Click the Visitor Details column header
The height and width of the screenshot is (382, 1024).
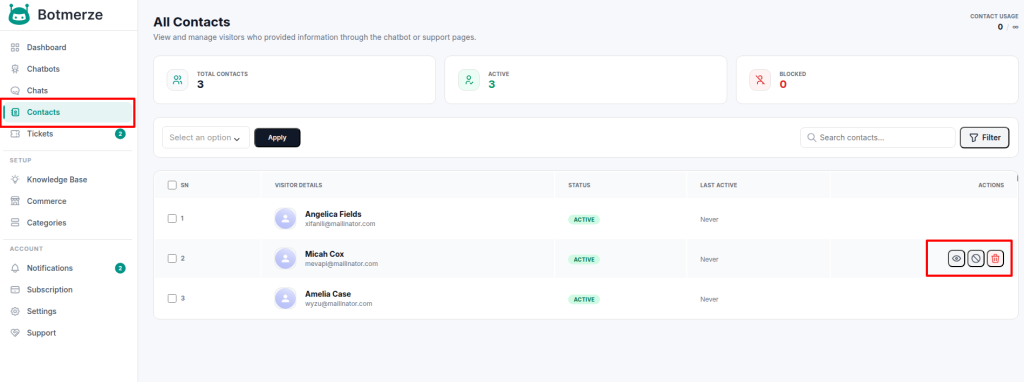click(298, 185)
